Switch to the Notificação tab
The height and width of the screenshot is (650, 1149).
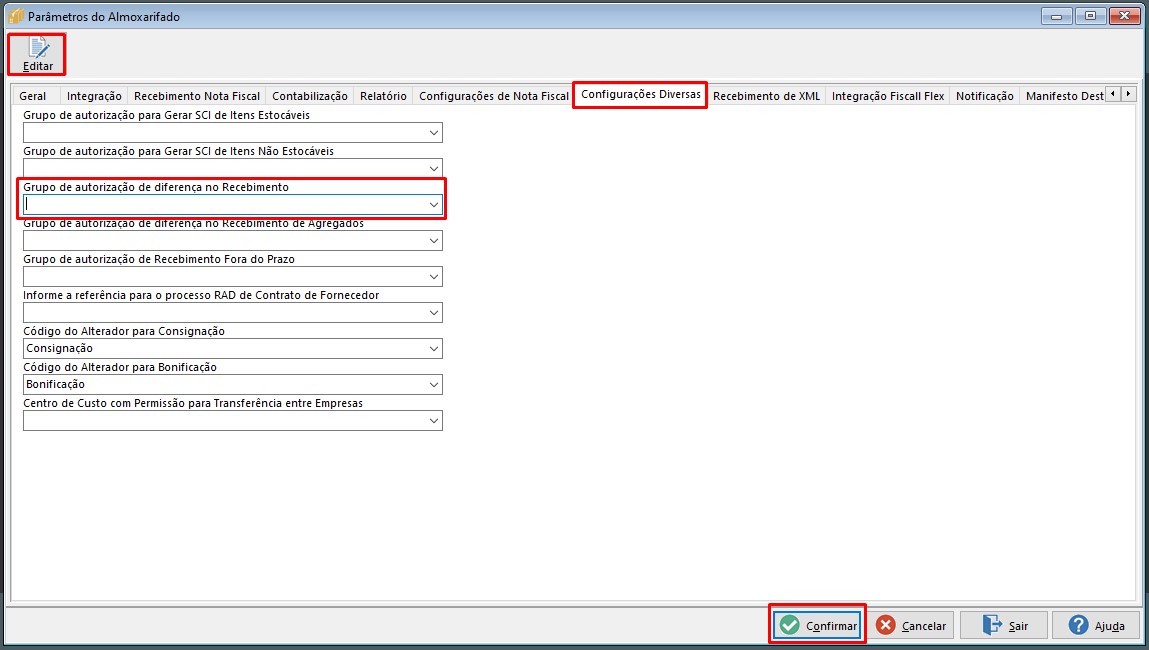tap(984, 96)
